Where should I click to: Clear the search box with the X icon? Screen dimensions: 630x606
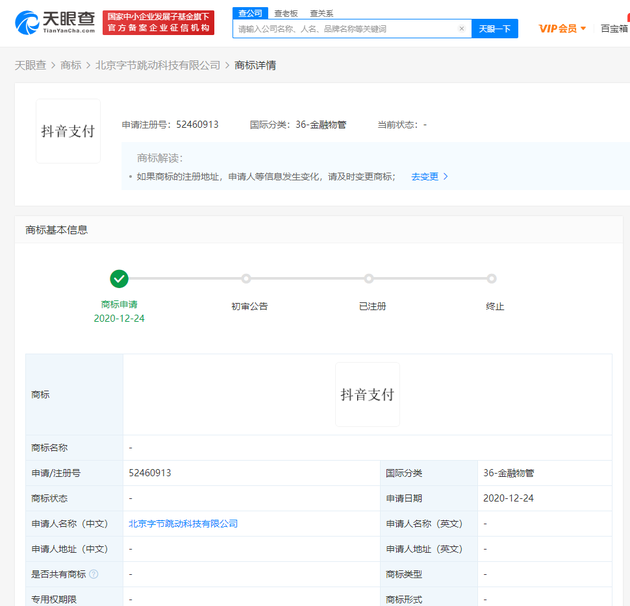tap(462, 29)
